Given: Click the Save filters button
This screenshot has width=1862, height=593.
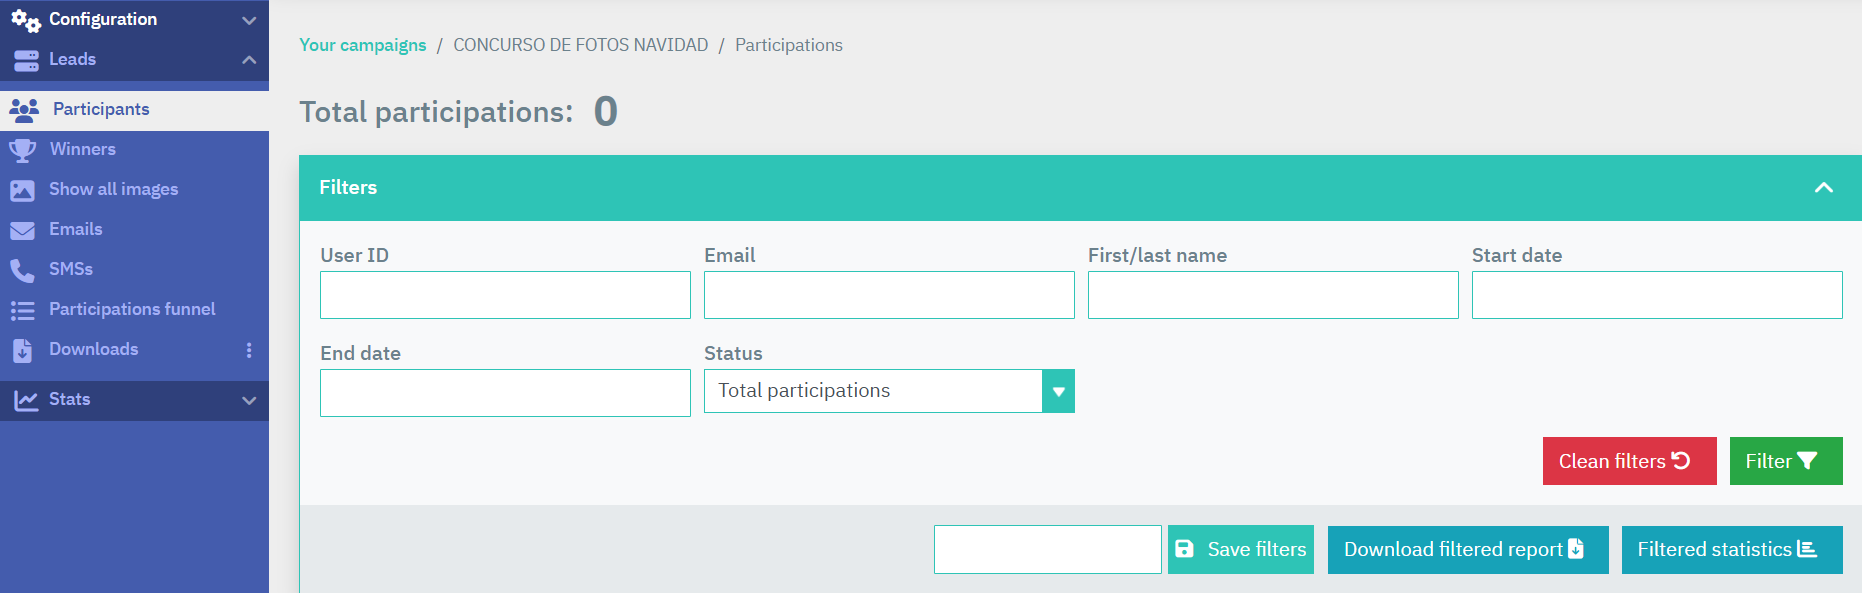Looking at the screenshot, I should click(x=1240, y=549).
